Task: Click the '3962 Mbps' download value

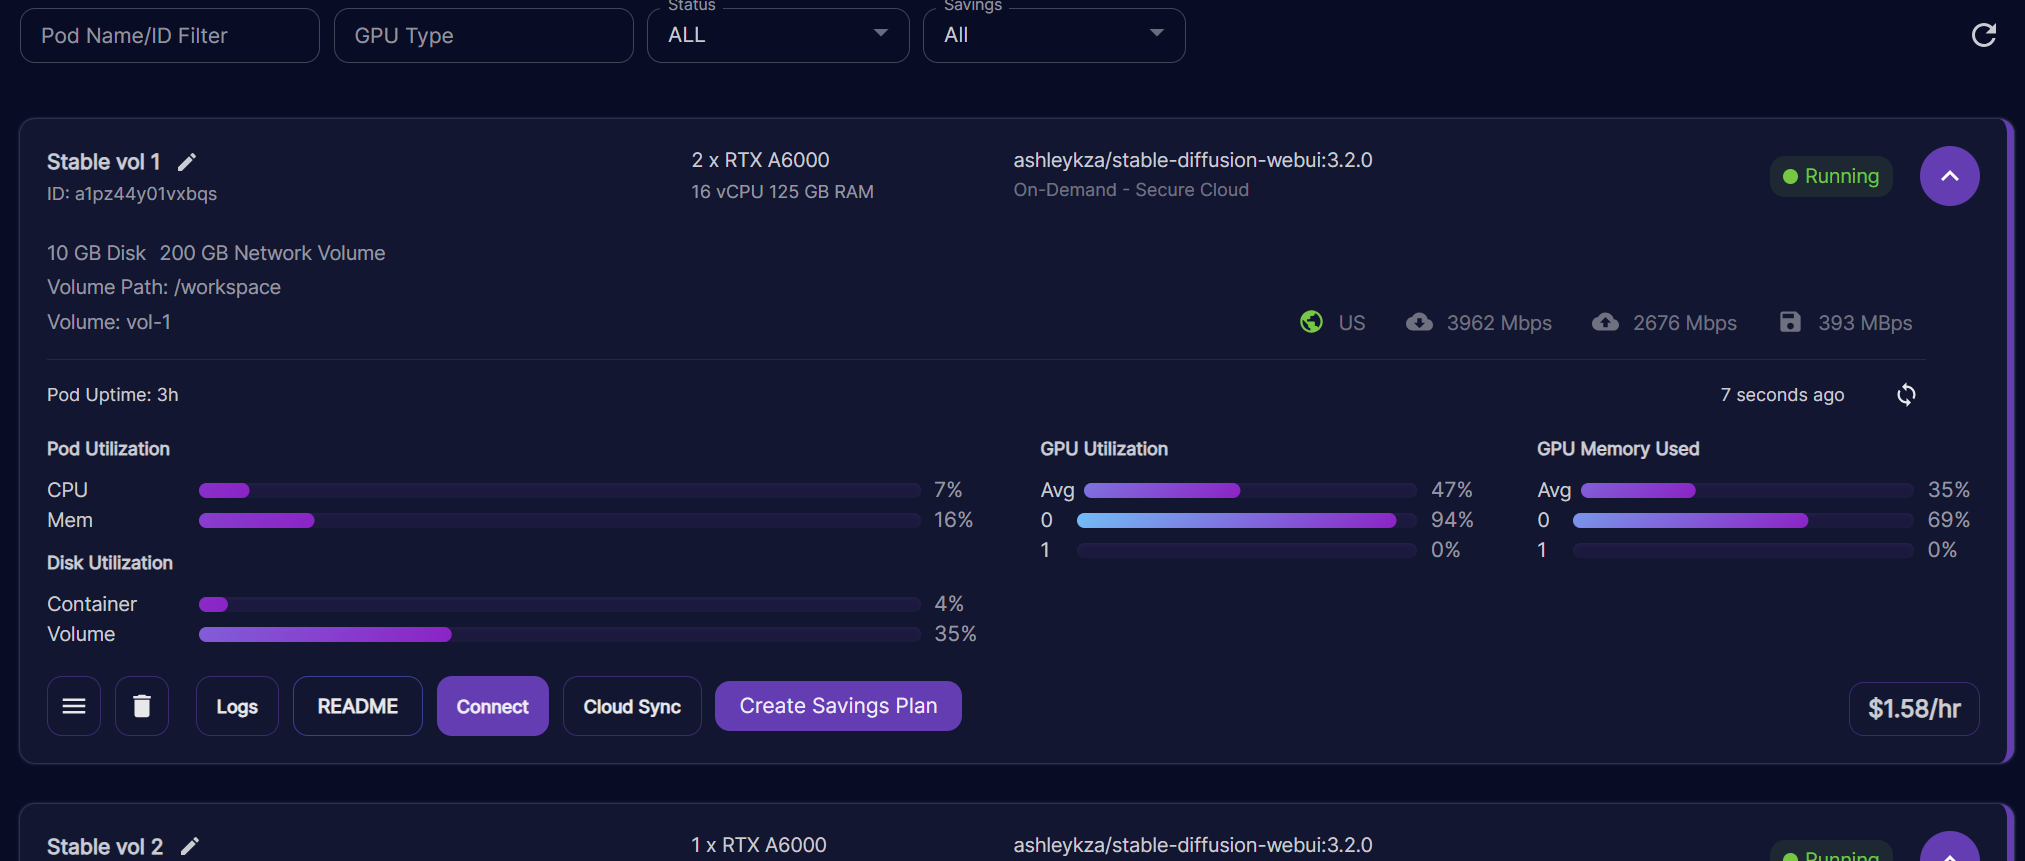Action: (1499, 323)
